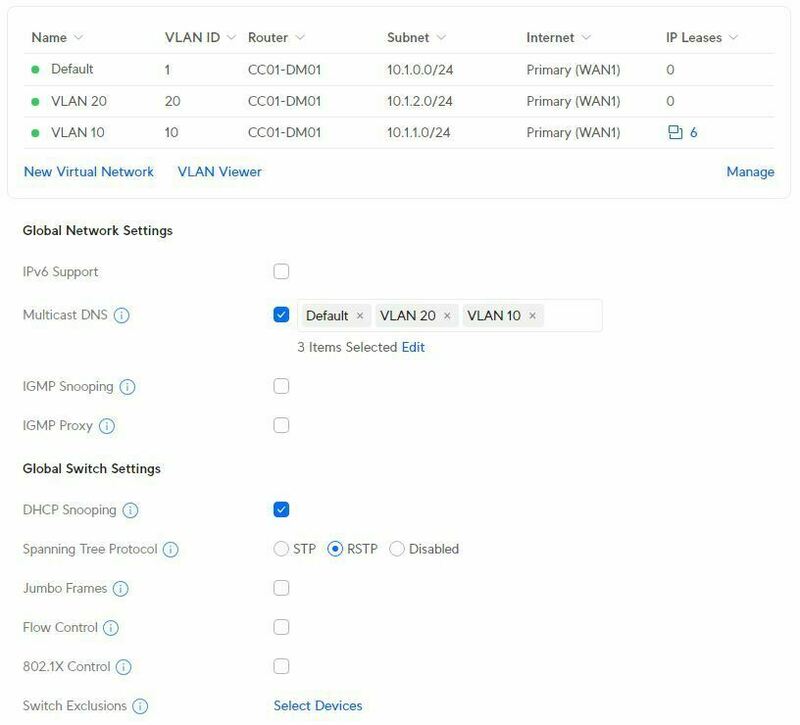Disable DHCP Snooping

coord(281,509)
